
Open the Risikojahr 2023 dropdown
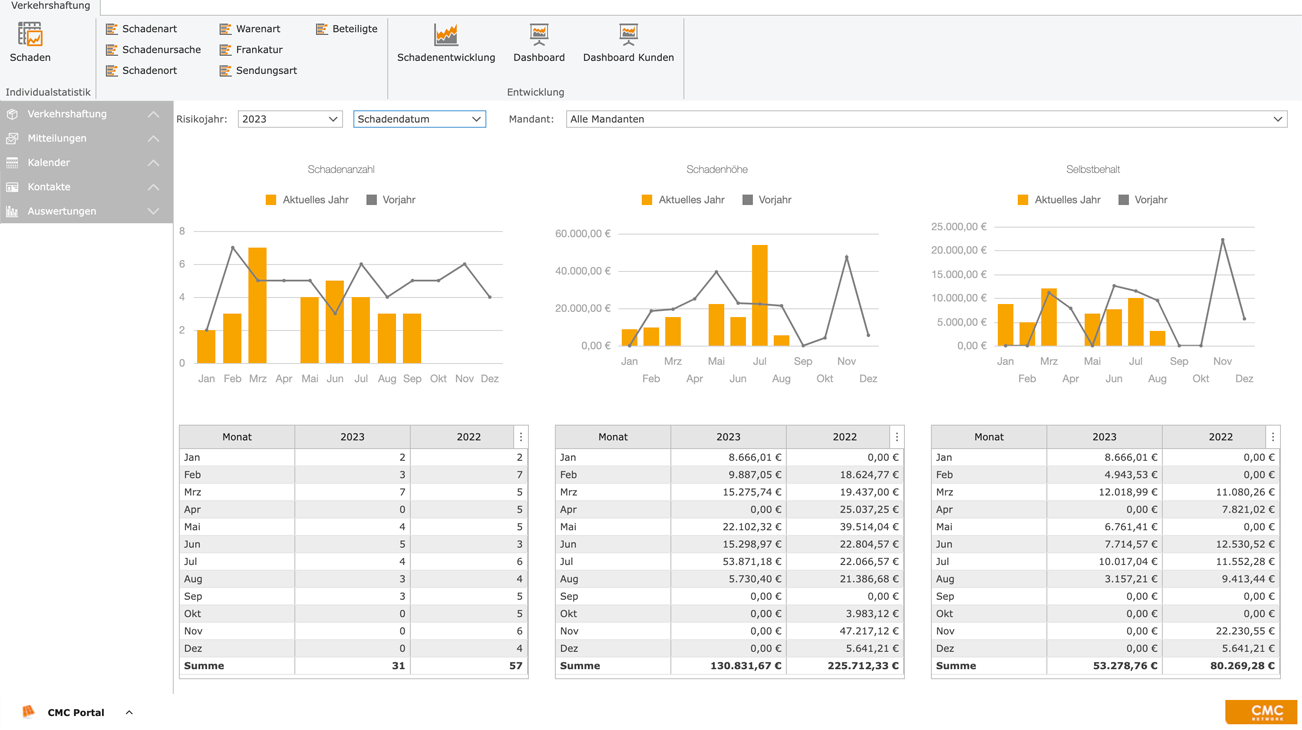tap(290, 119)
